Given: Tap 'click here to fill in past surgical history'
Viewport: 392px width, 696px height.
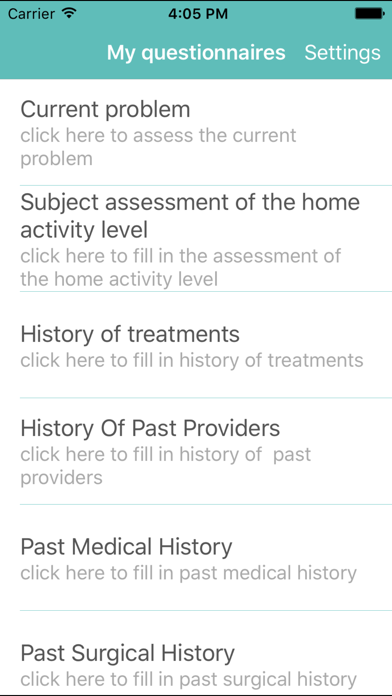Looking at the screenshot, I should click(189, 680).
